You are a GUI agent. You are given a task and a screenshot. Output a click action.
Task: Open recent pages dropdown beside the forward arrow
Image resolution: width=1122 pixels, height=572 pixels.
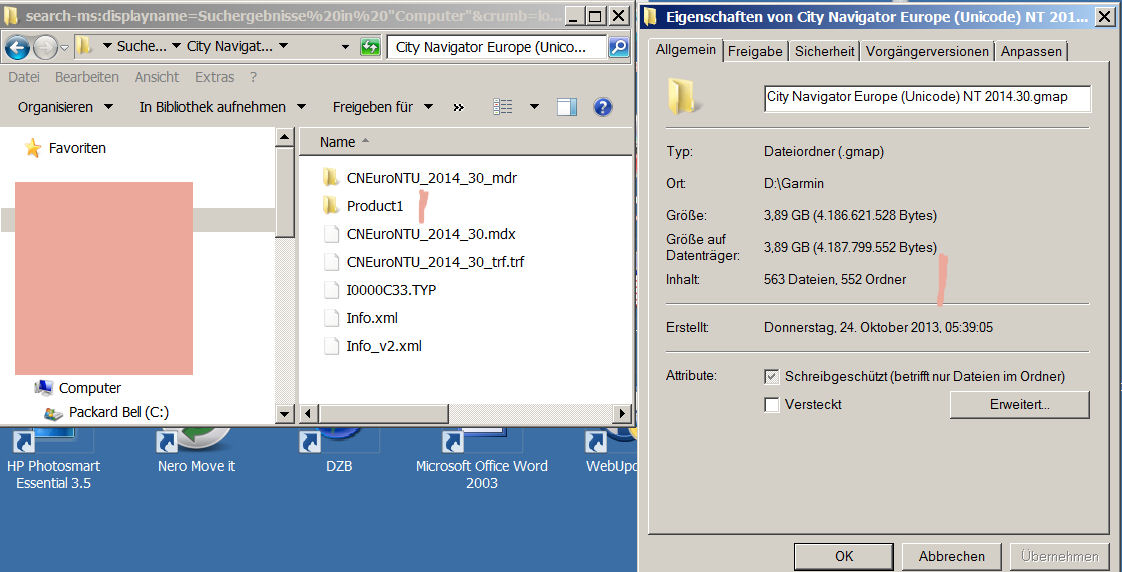pyautogui.click(x=64, y=48)
